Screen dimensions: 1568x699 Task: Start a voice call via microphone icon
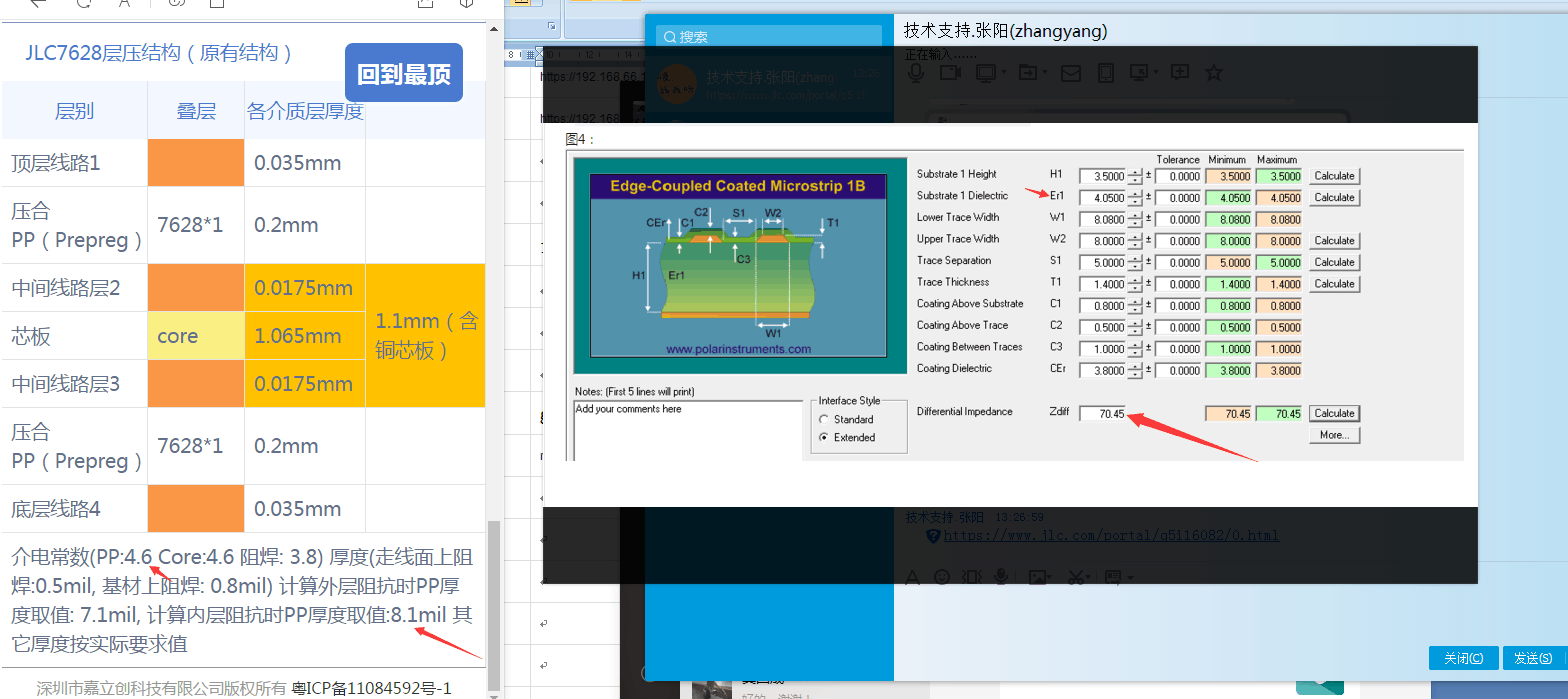click(915, 73)
